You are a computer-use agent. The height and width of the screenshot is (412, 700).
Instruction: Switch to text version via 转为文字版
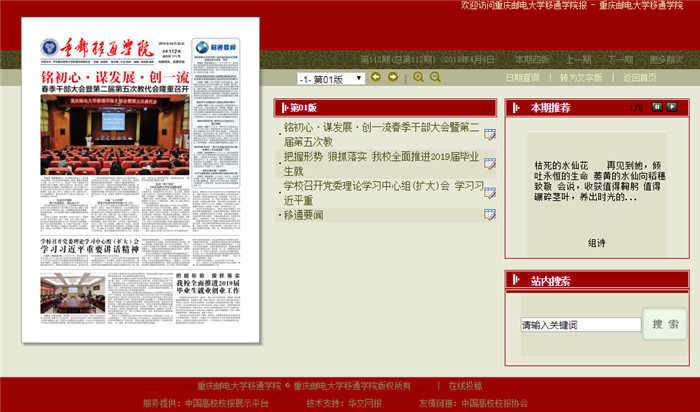pos(580,78)
